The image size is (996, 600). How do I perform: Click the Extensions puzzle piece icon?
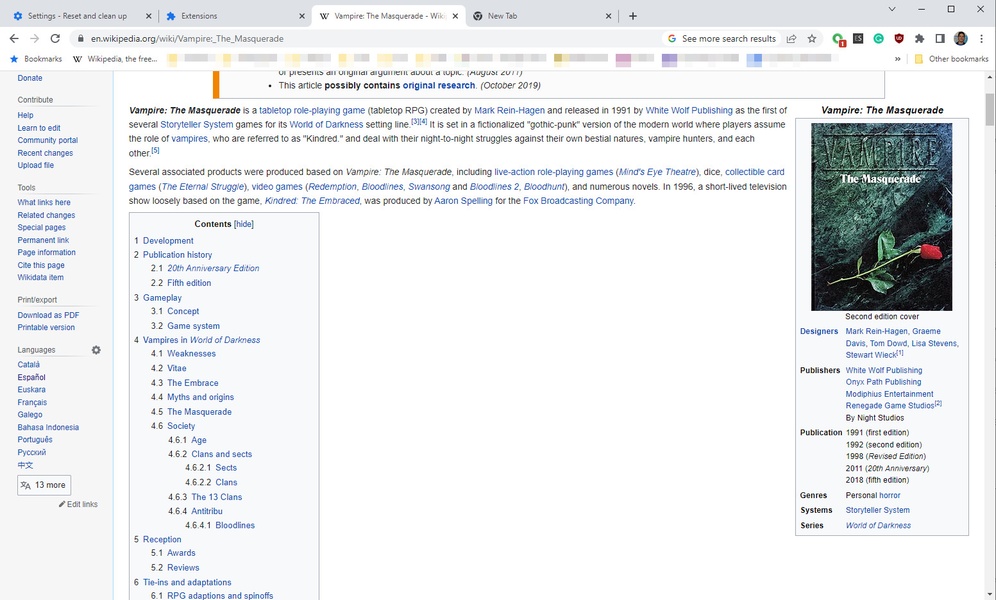(x=919, y=38)
